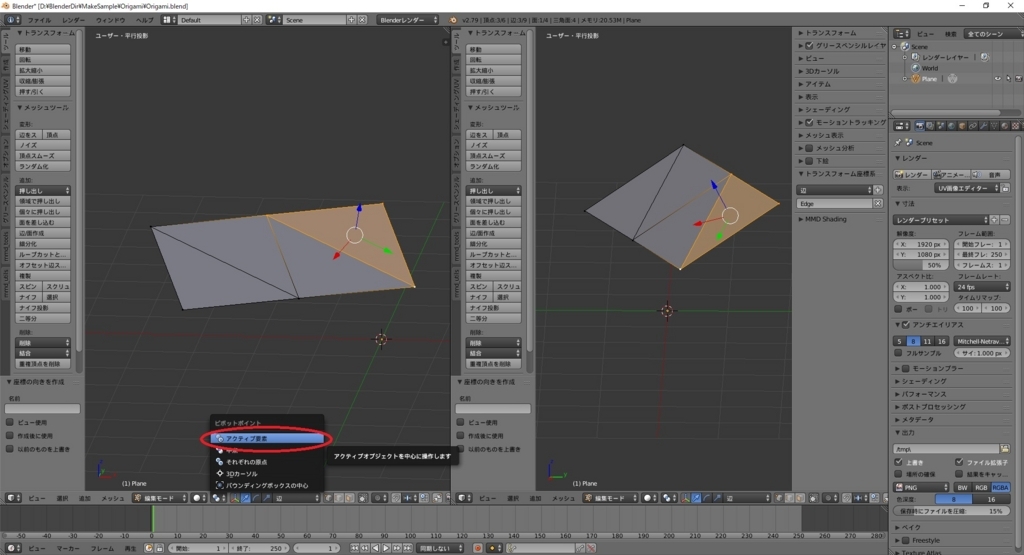Screen dimensions: 1024x555
Task: Enable the フルサンプル checkbox
Action: pos(899,353)
